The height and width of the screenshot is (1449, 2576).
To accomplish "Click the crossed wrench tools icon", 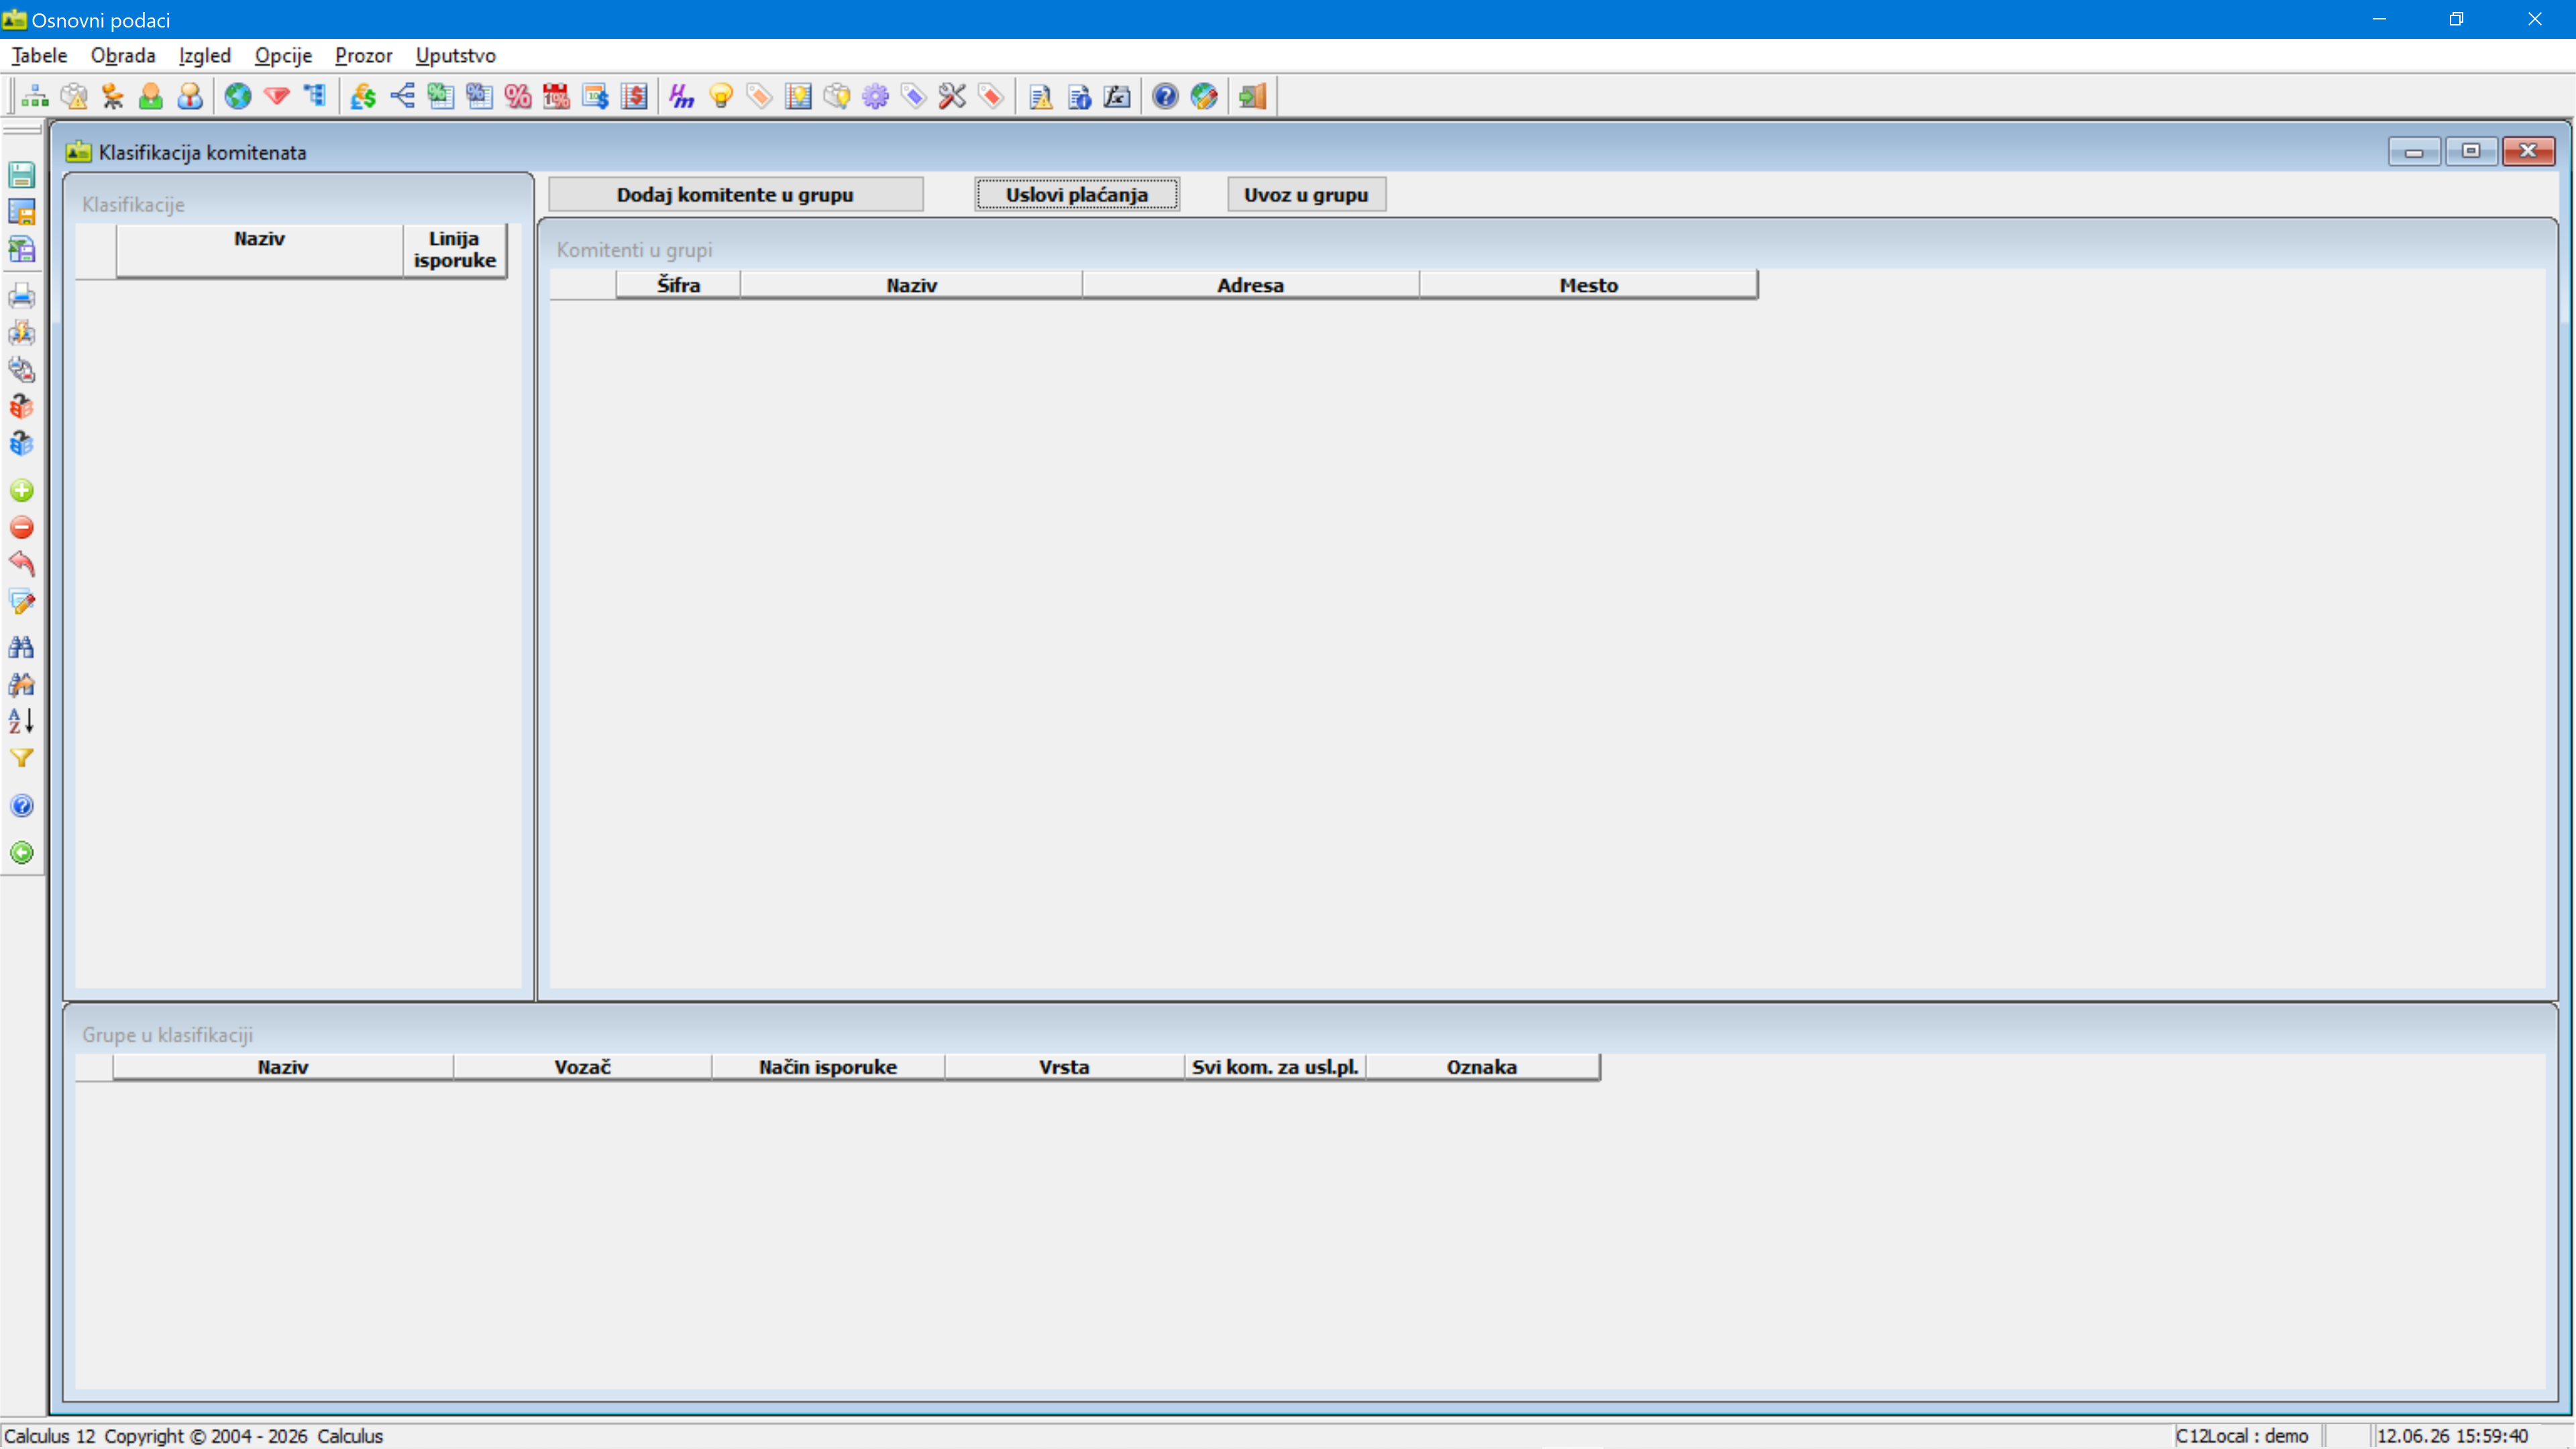I will [952, 96].
